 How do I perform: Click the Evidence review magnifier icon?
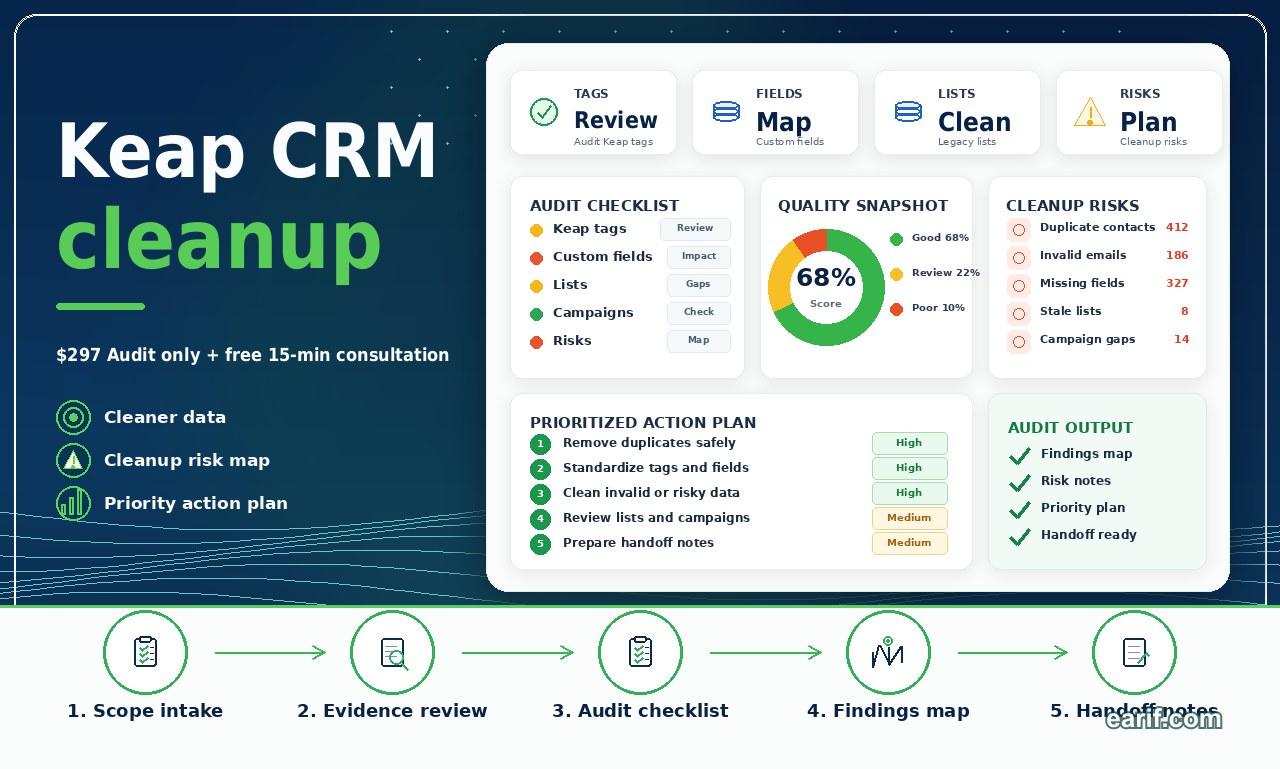[x=393, y=653]
